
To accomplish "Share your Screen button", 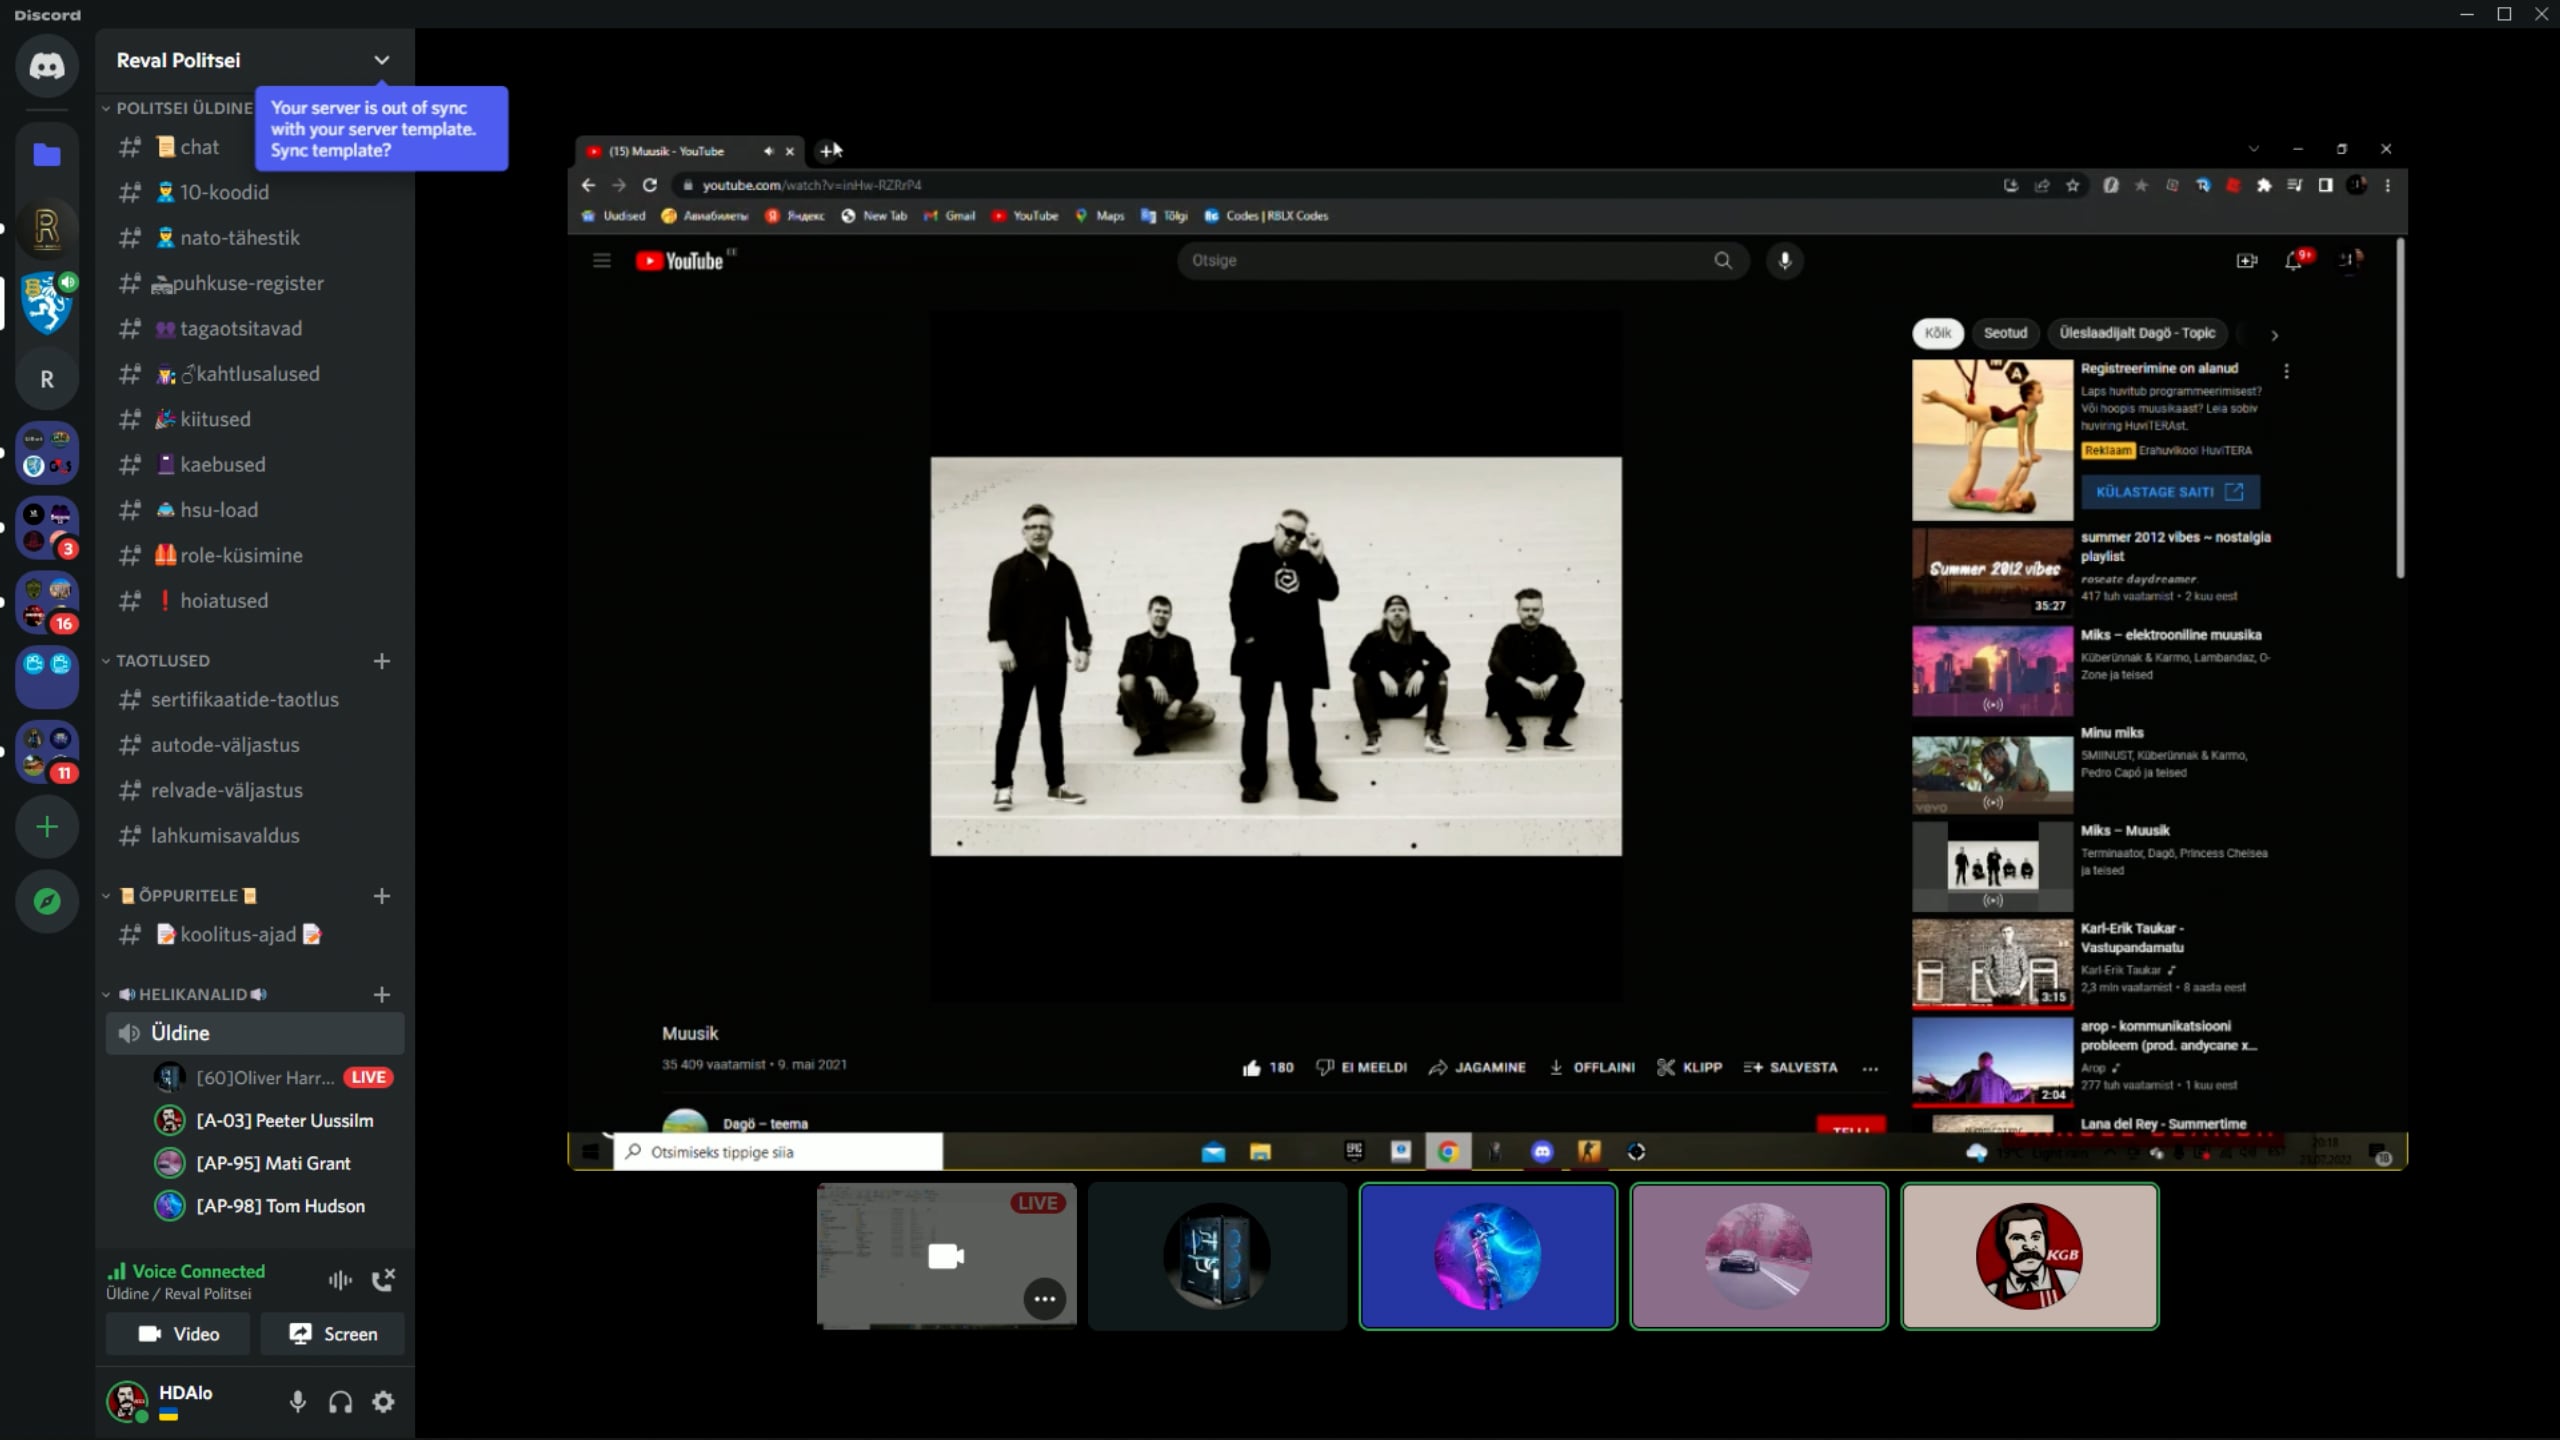I will pos(333,1334).
